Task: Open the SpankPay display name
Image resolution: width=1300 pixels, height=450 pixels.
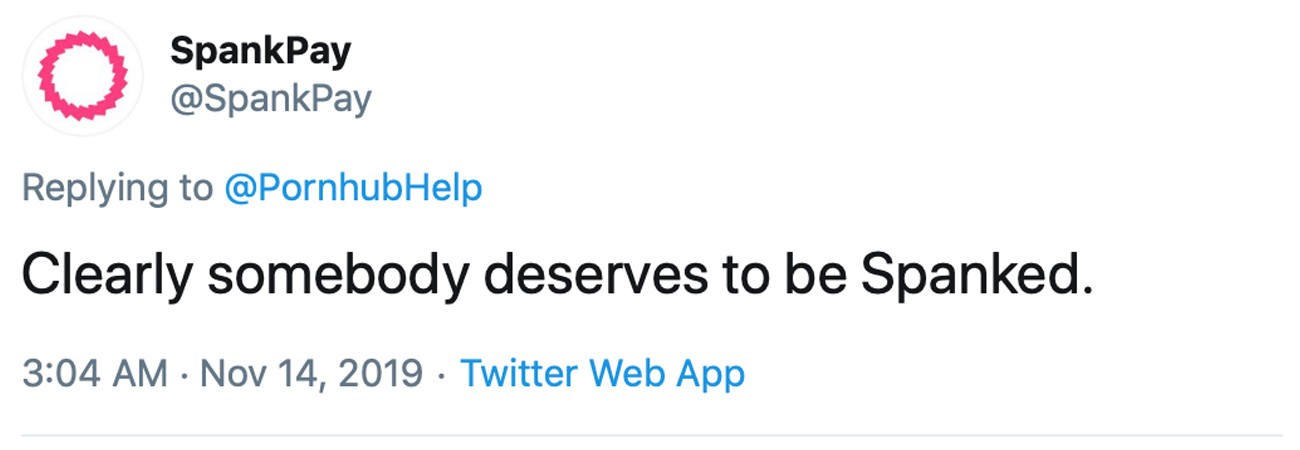Action: (x=260, y=51)
